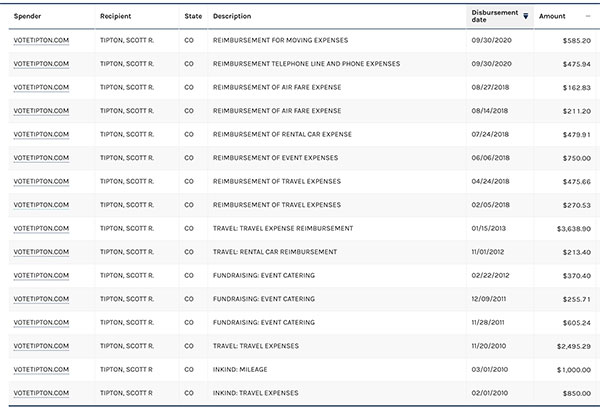Click the sort arrow in Disbursement date header
Screen dimensions: 600x409
[x=525, y=17]
